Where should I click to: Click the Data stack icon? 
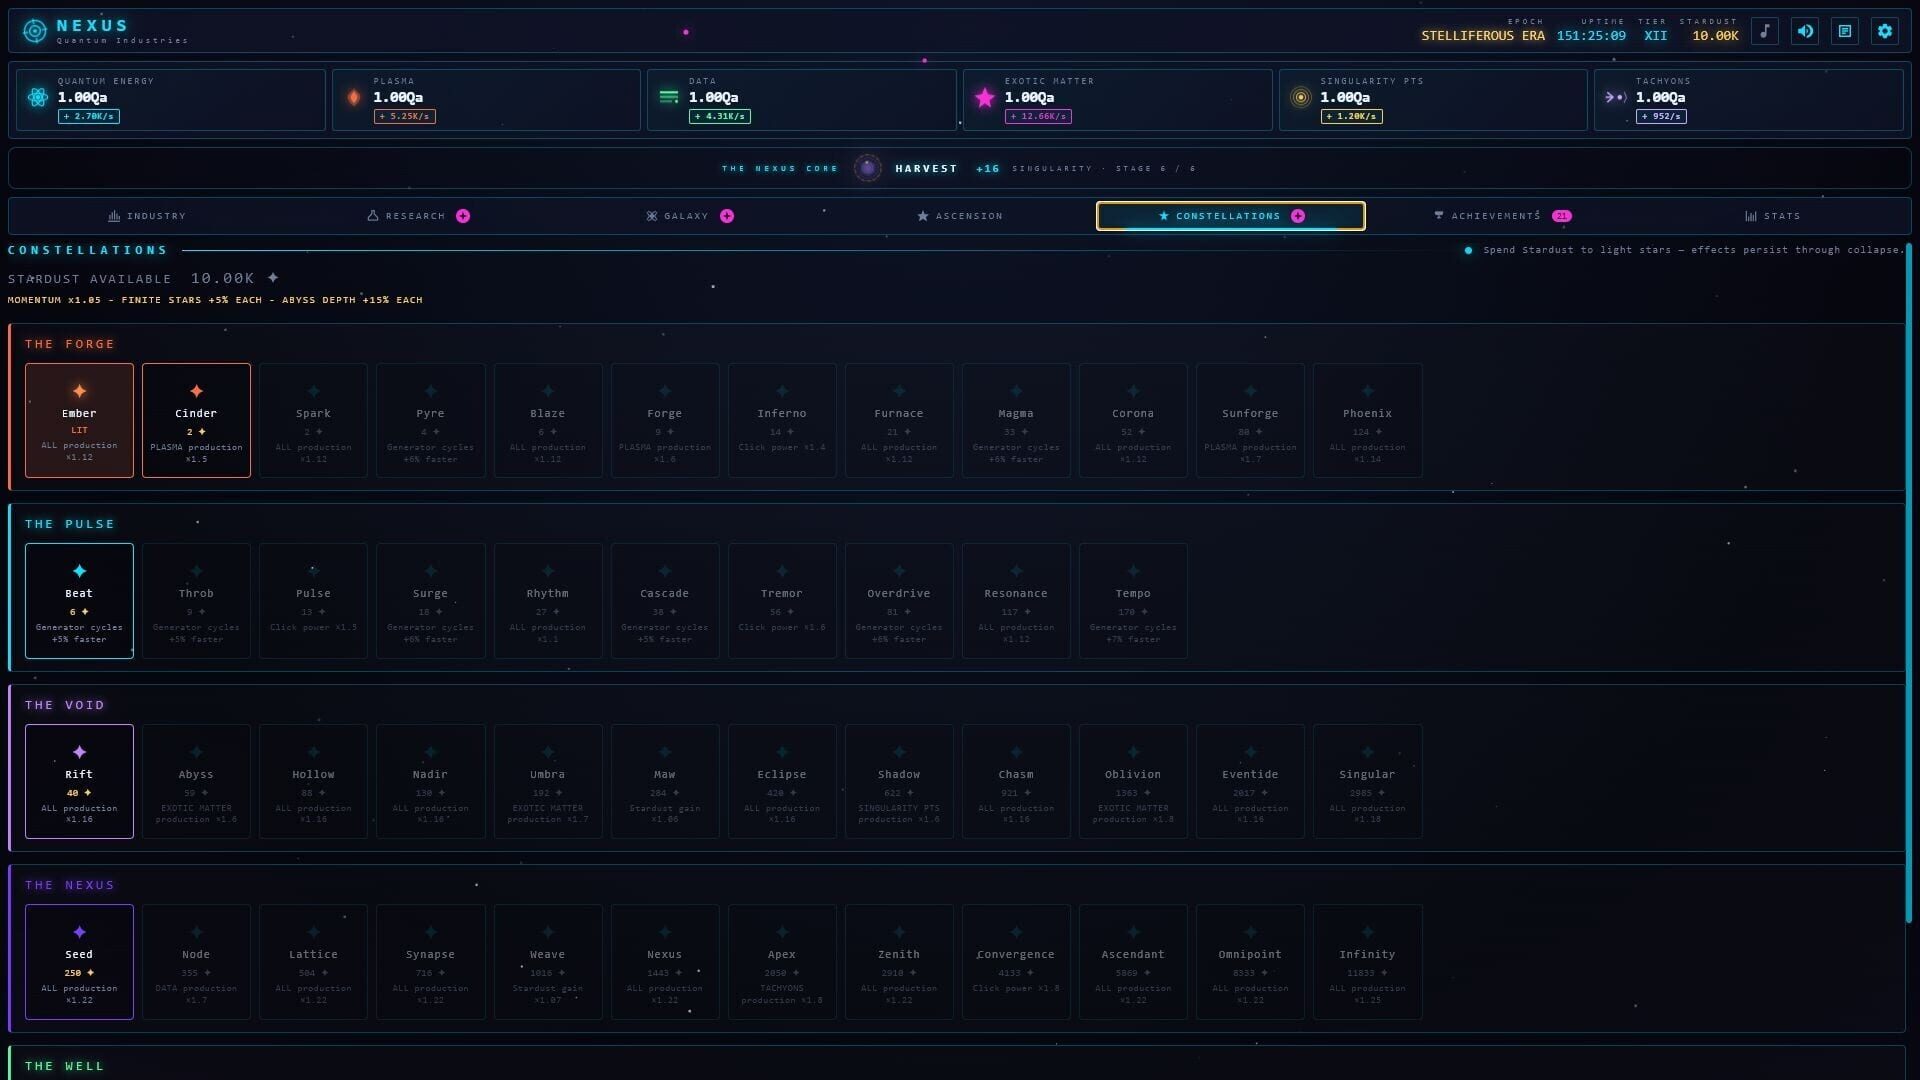point(669,97)
